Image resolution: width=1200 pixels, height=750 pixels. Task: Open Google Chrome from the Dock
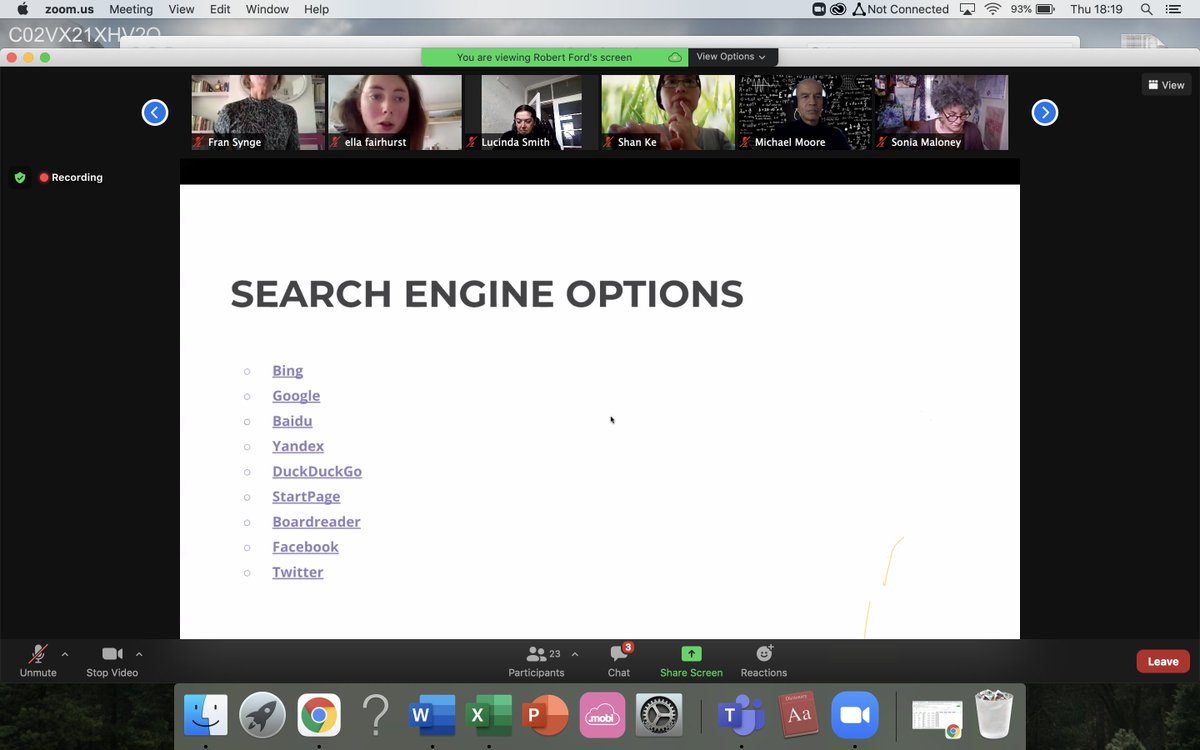pos(319,716)
